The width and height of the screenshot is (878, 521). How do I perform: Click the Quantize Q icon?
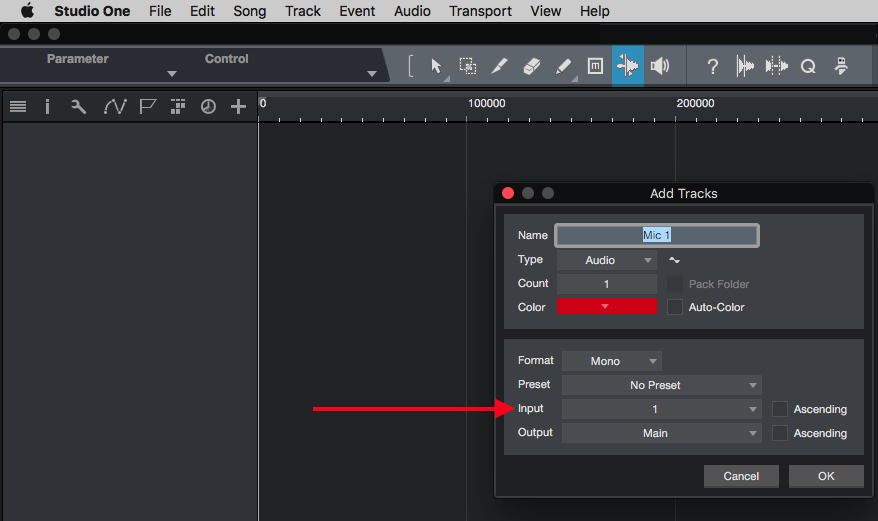coord(808,67)
